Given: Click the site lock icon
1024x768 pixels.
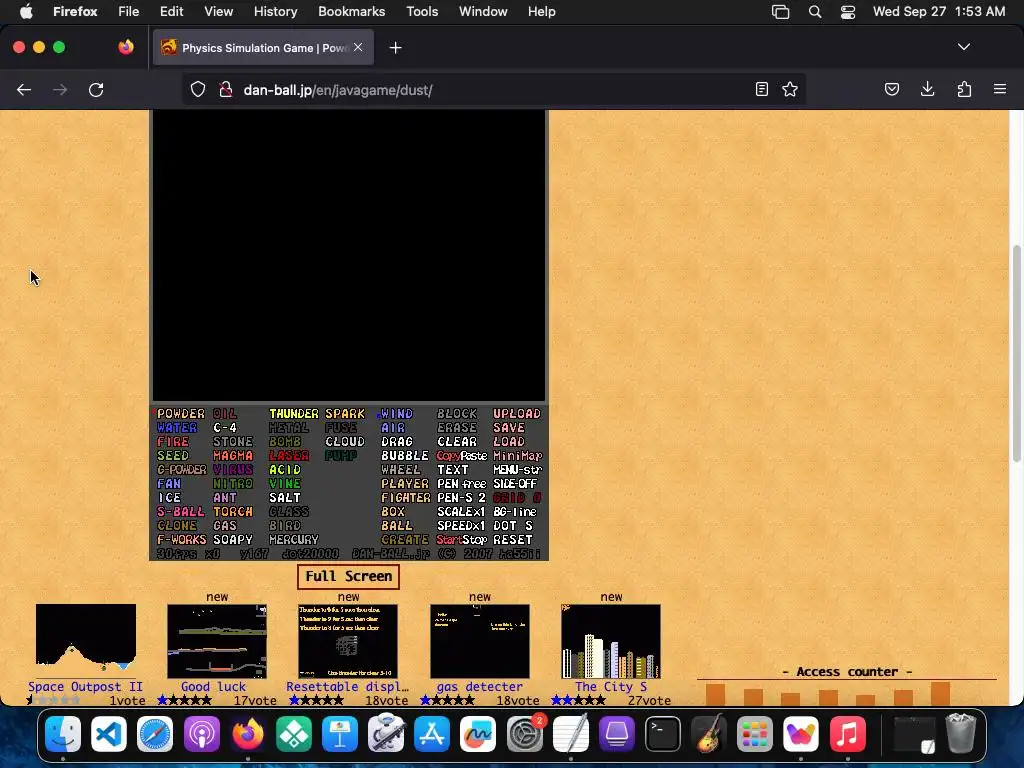Looking at the screenshot, I should (225, 89).
